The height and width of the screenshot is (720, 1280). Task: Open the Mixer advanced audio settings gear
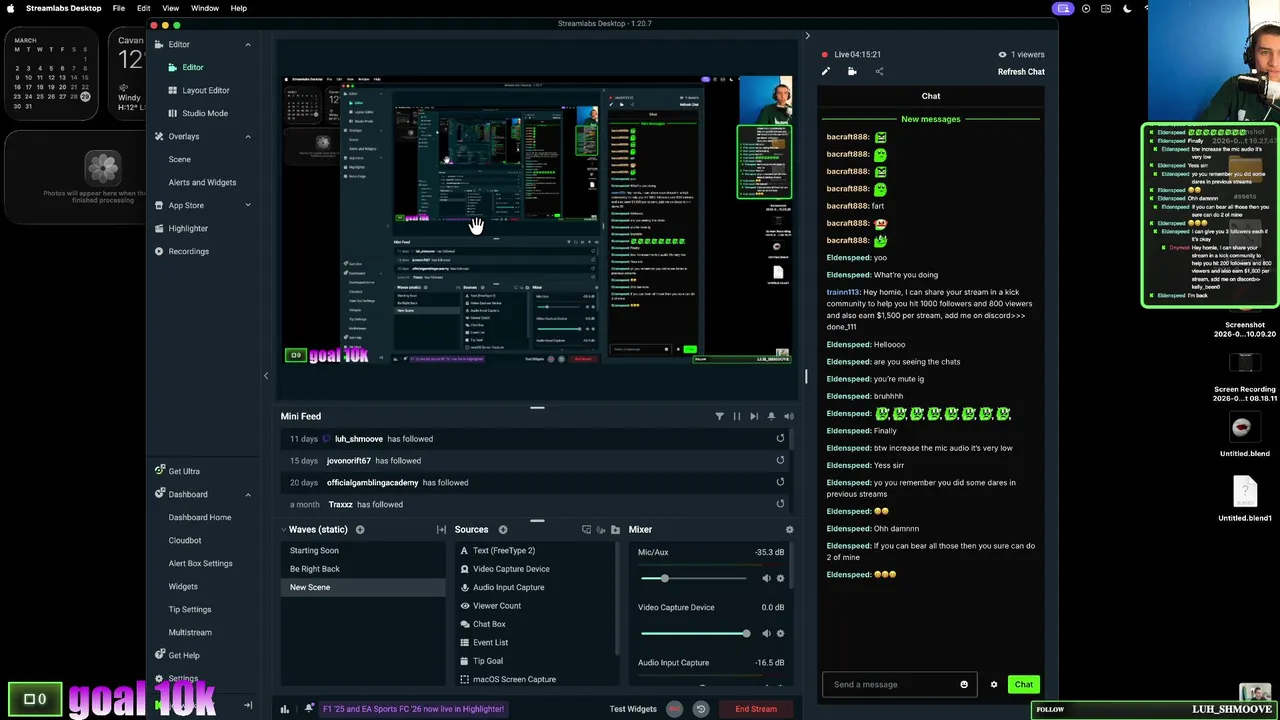tap(789, 530)
